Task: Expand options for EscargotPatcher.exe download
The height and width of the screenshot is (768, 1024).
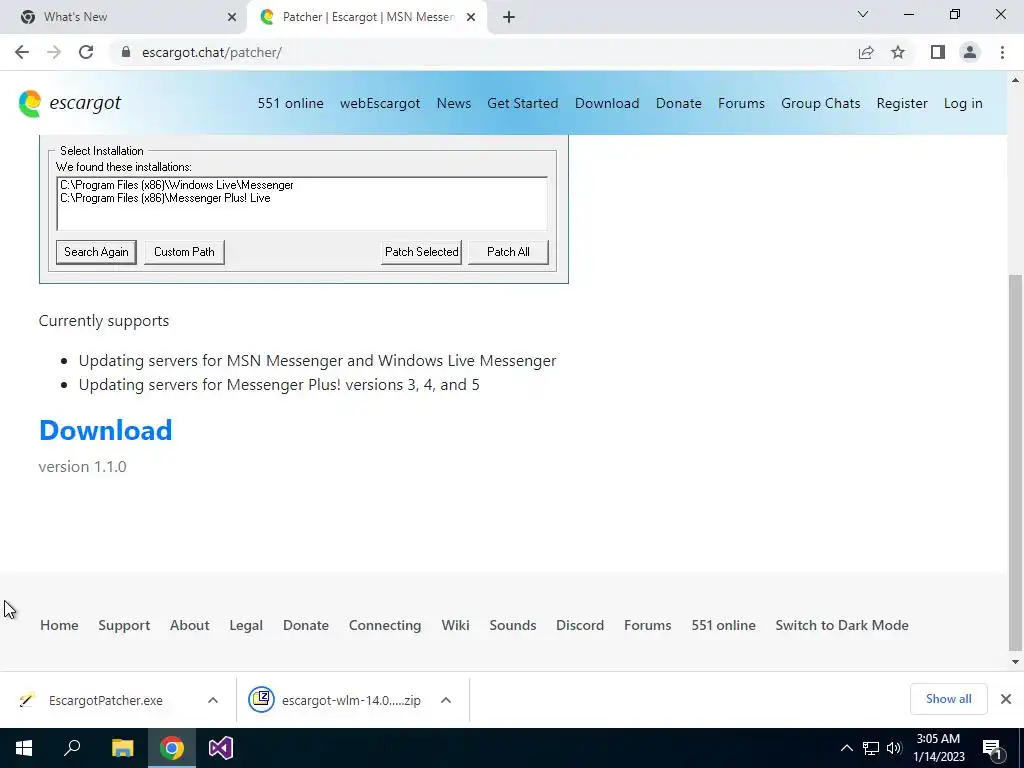Action: point(213,700)
